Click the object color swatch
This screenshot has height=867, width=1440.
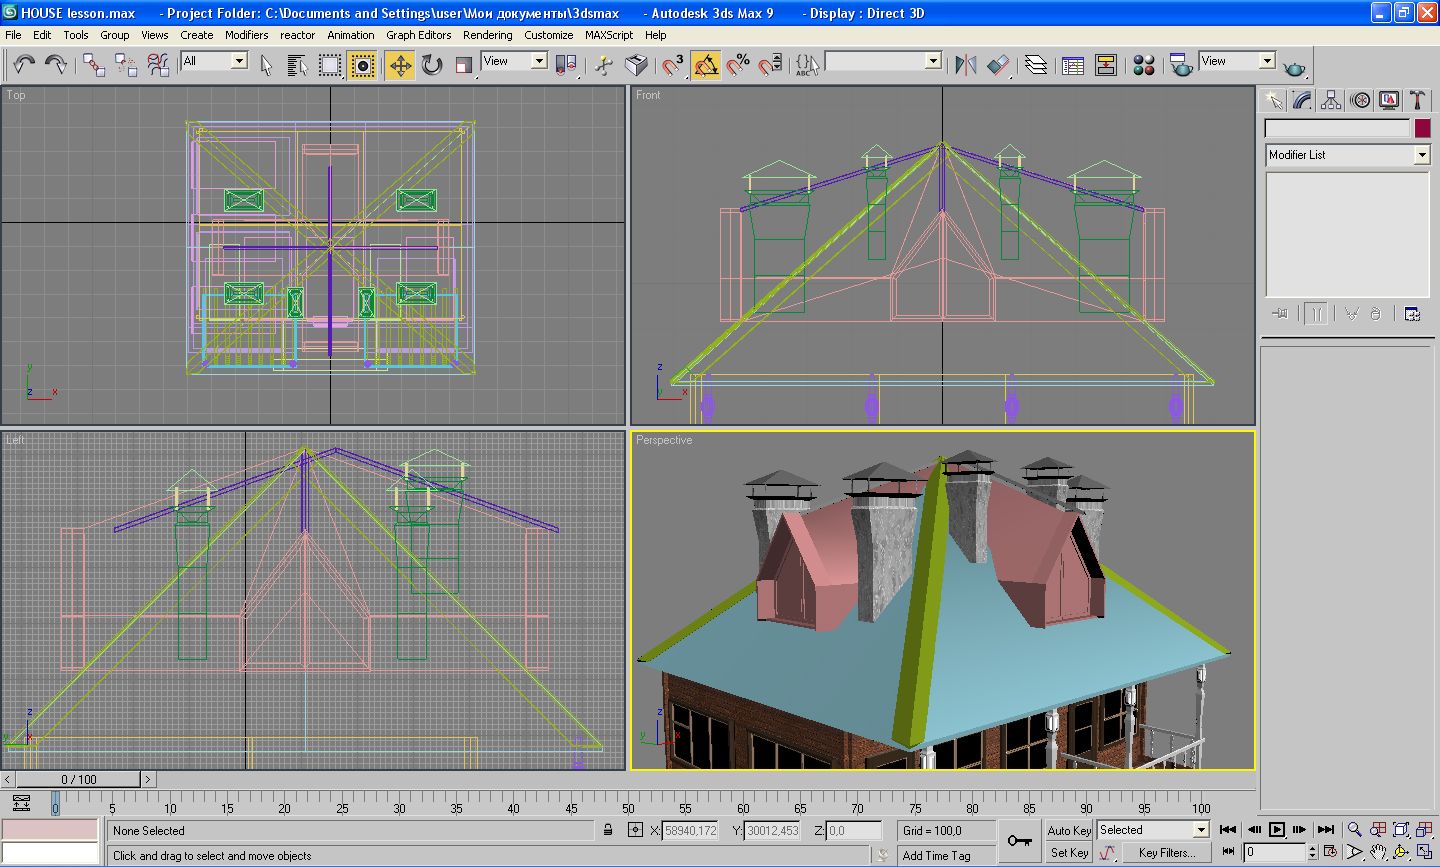(x=1422, y=128)
